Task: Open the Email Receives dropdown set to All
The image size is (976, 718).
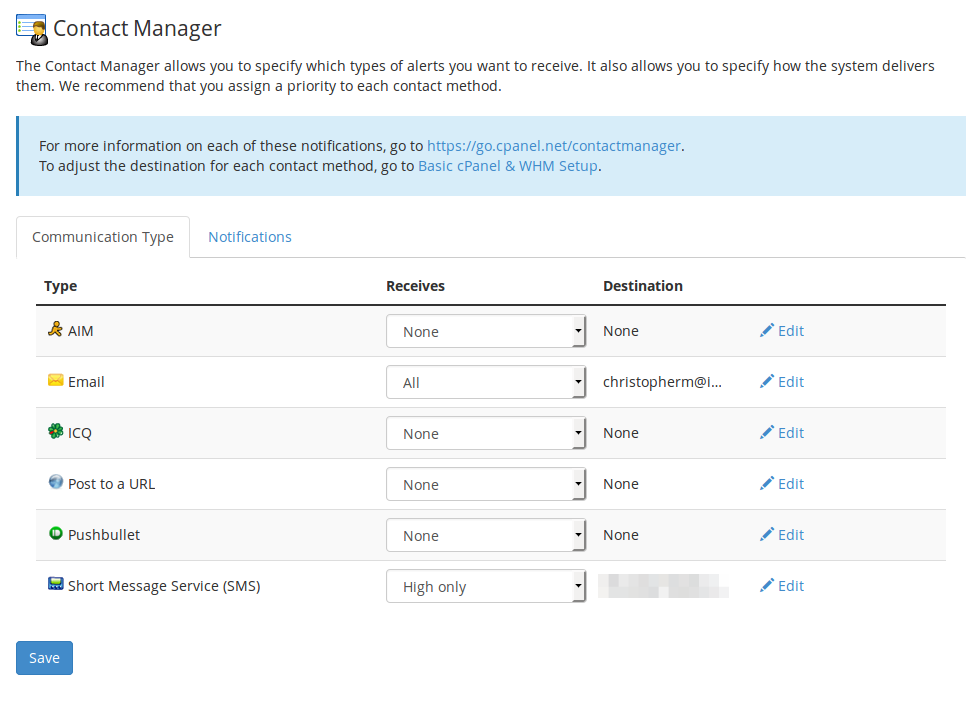Action: 485,383
